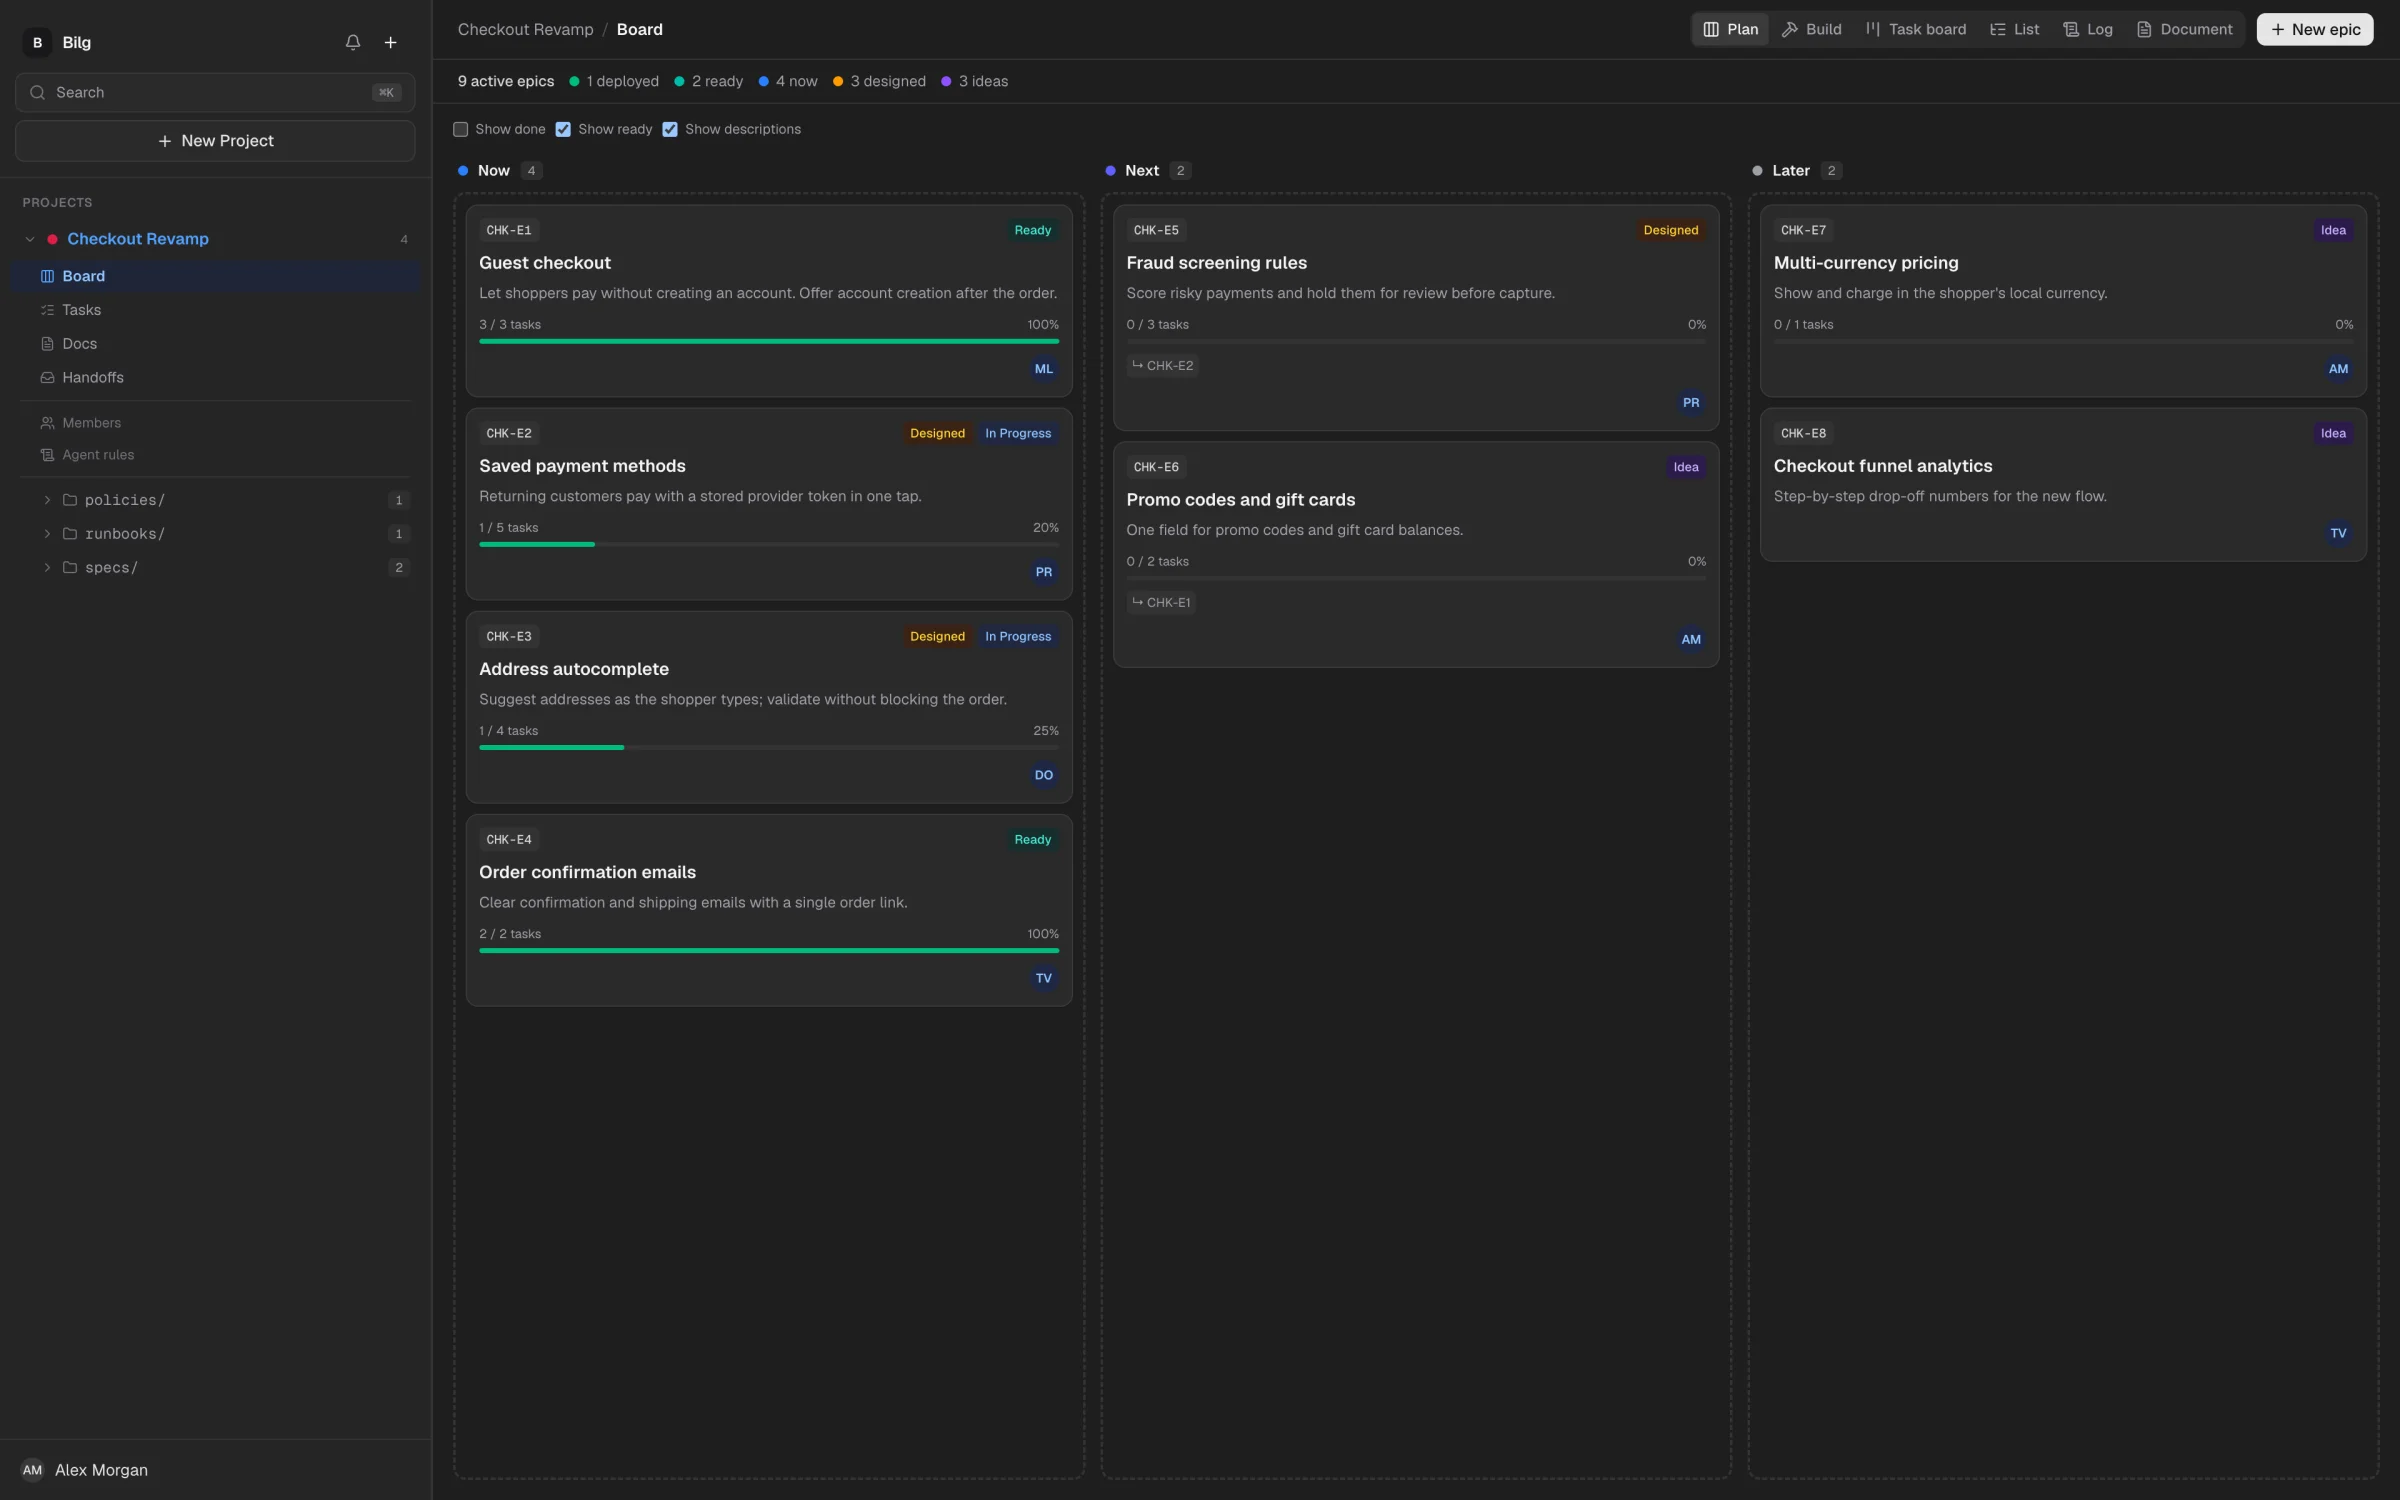The image size is (2400, 1500).
Task: Expand the runbooks/ folder
Action: (x=47, y=534)
